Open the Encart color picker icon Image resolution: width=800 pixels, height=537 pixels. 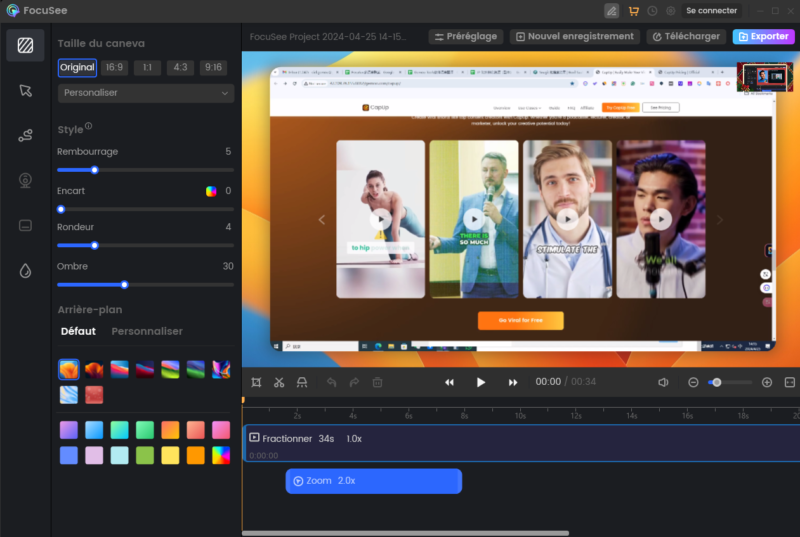[211, 191]
